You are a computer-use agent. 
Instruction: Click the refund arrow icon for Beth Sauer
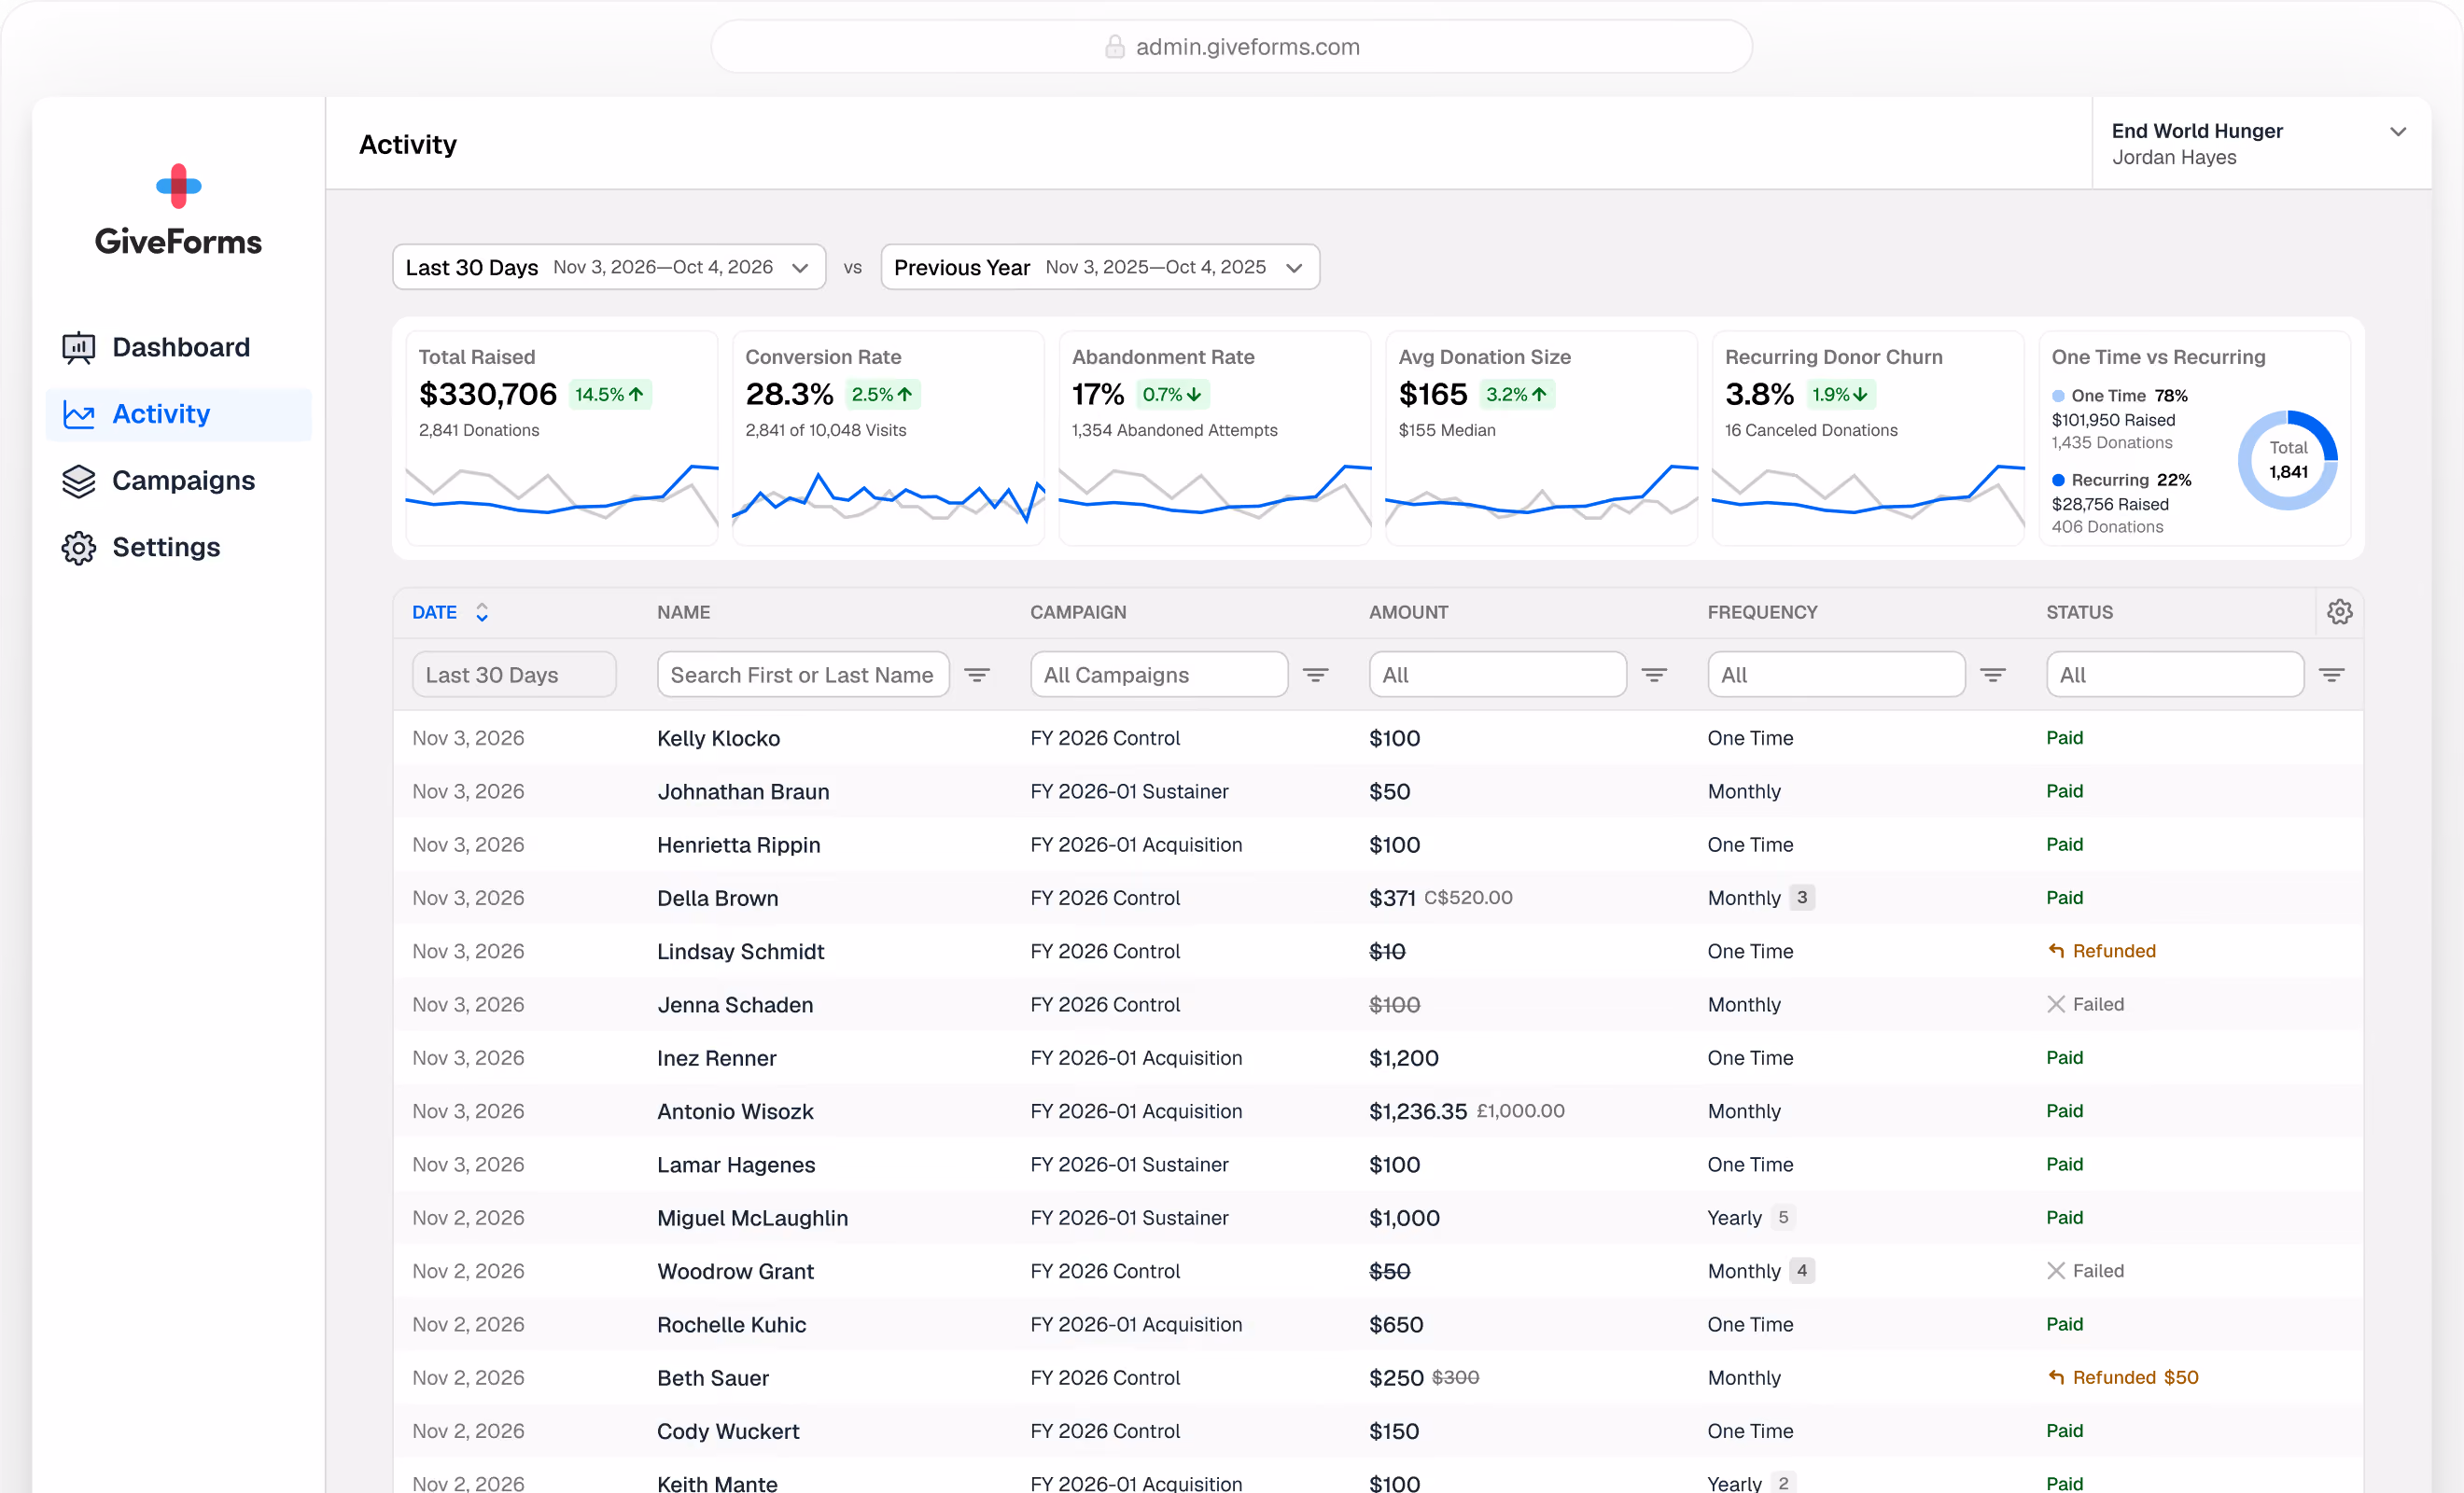[x=2056, y=1377]
